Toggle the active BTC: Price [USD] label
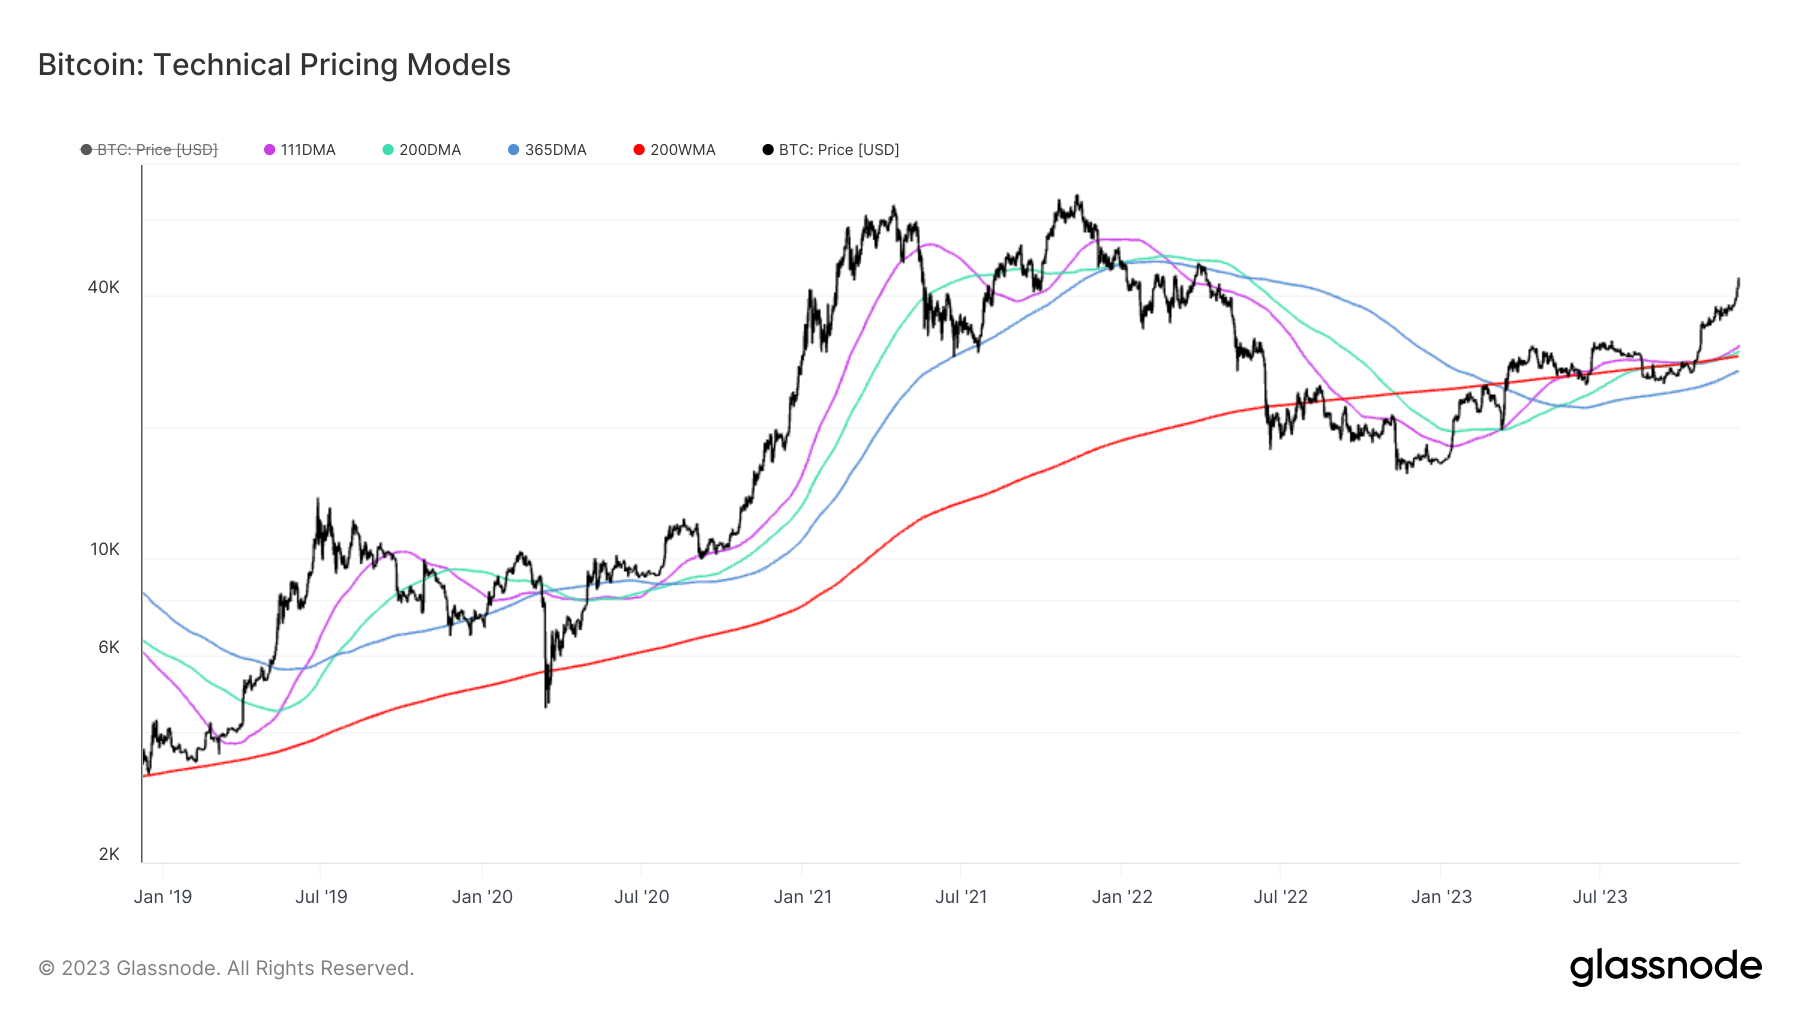 (x=839, y=150)
